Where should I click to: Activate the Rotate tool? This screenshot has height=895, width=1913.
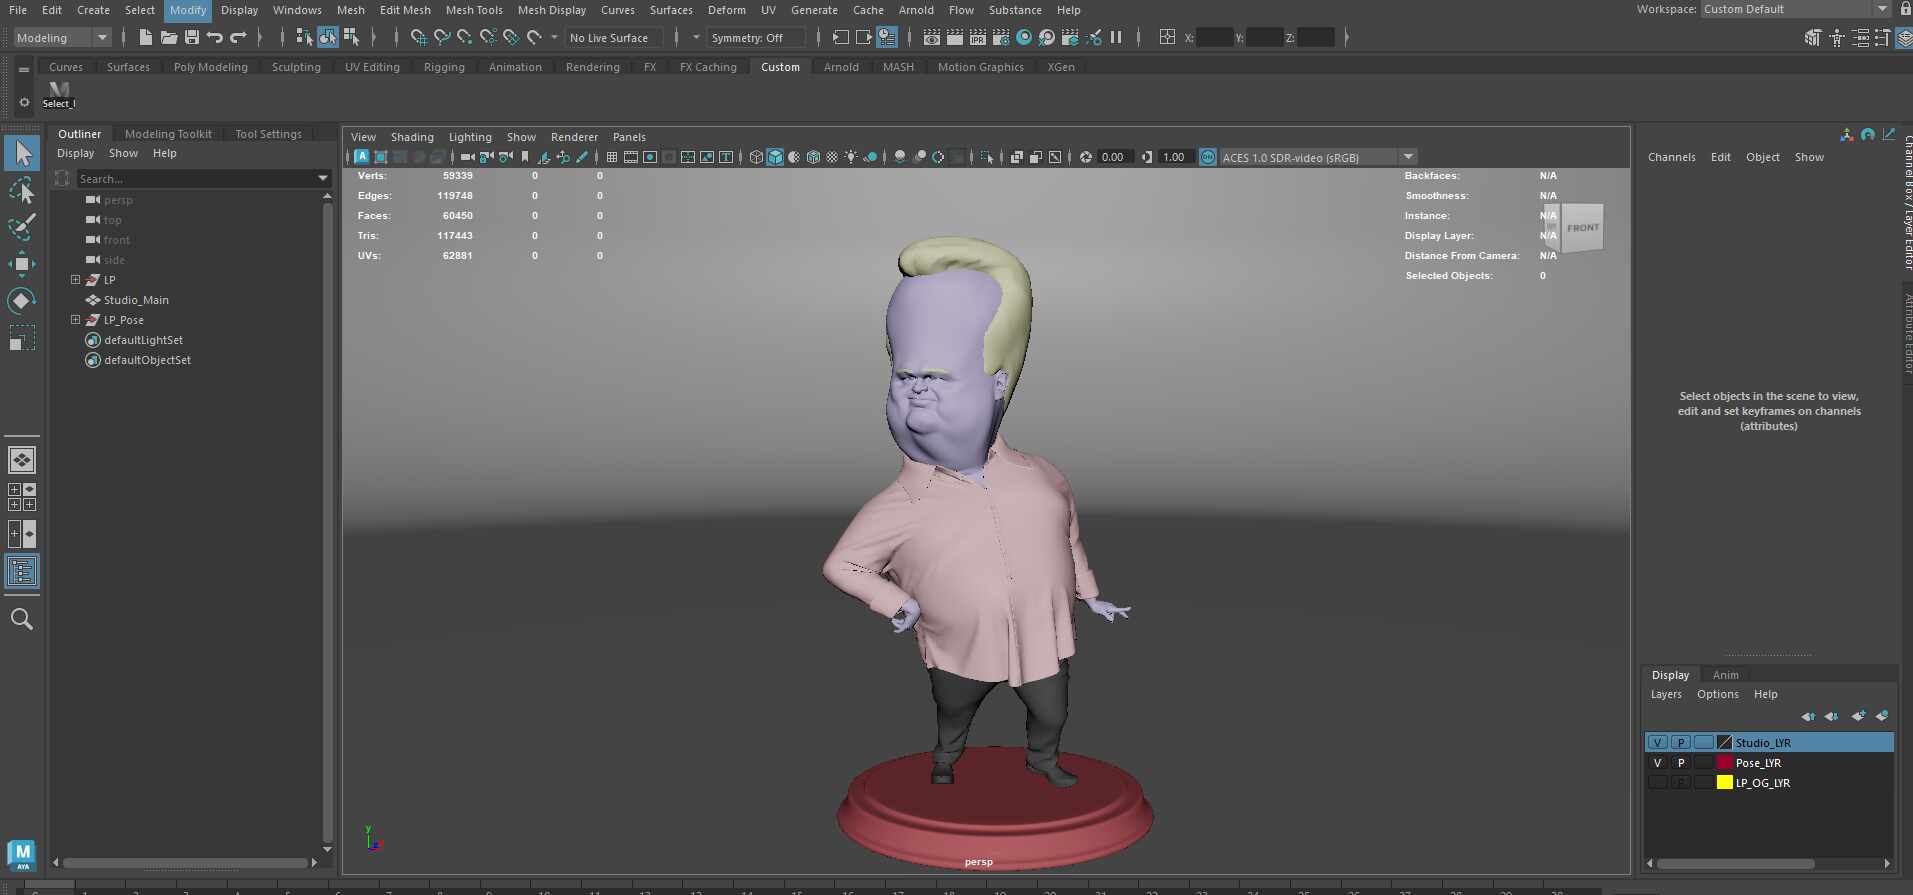click(21, 301)
